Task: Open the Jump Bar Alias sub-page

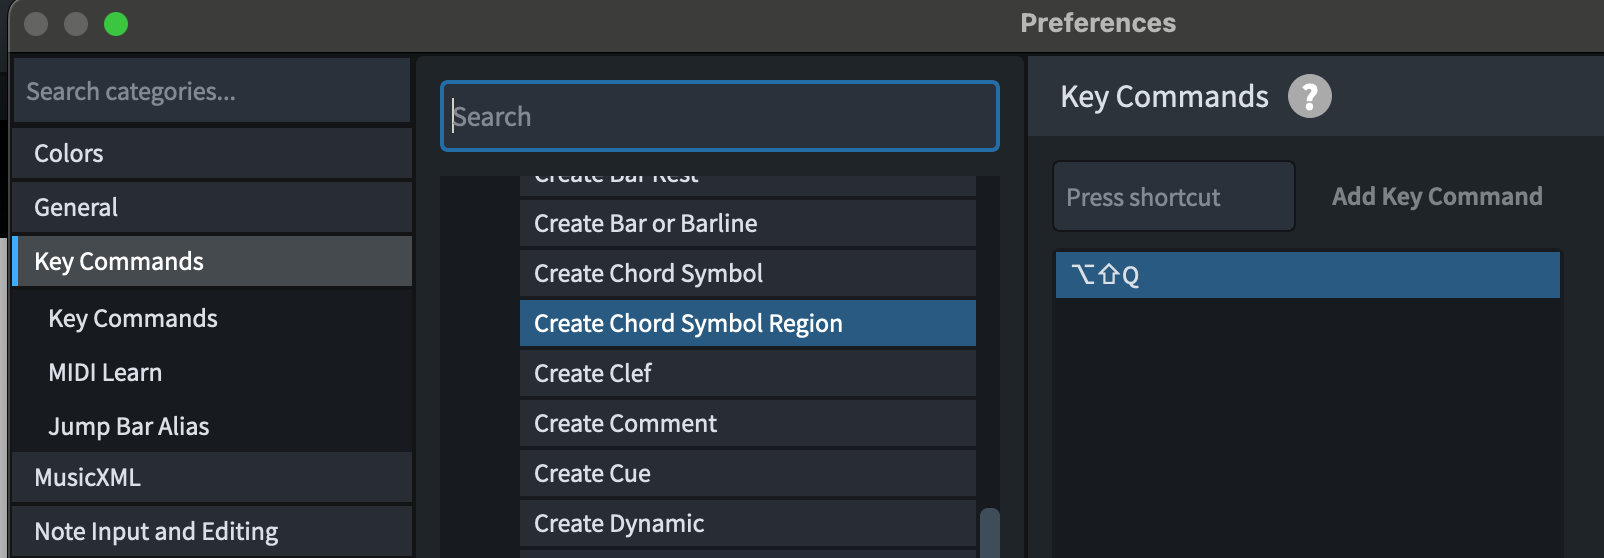Action: point(212,426)
